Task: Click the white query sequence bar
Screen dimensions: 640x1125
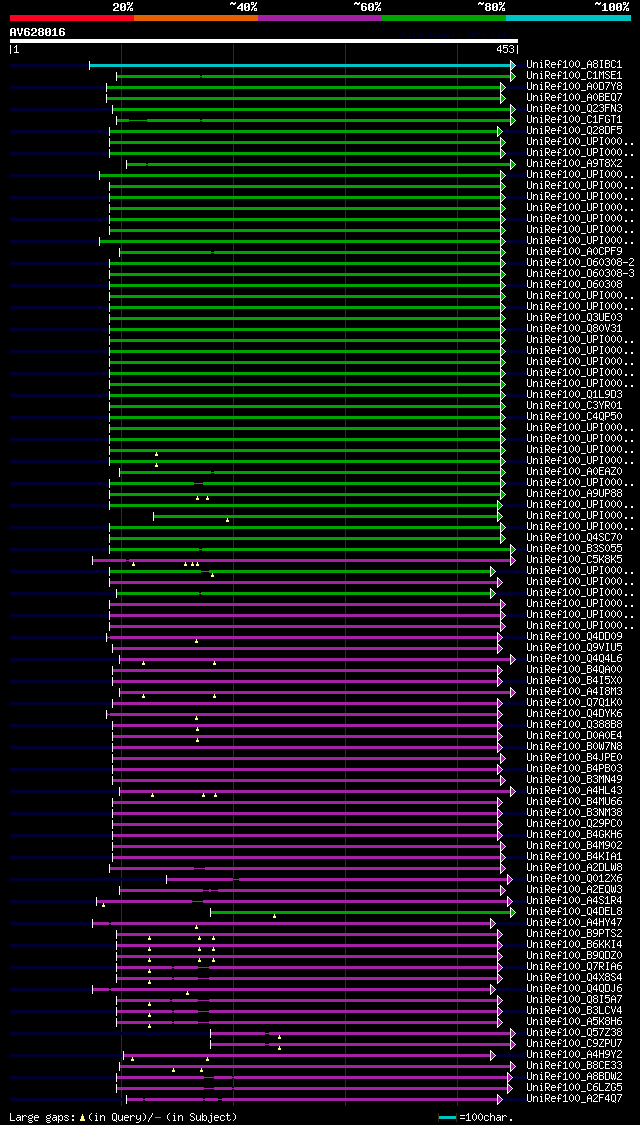Action: coord(263,41)
